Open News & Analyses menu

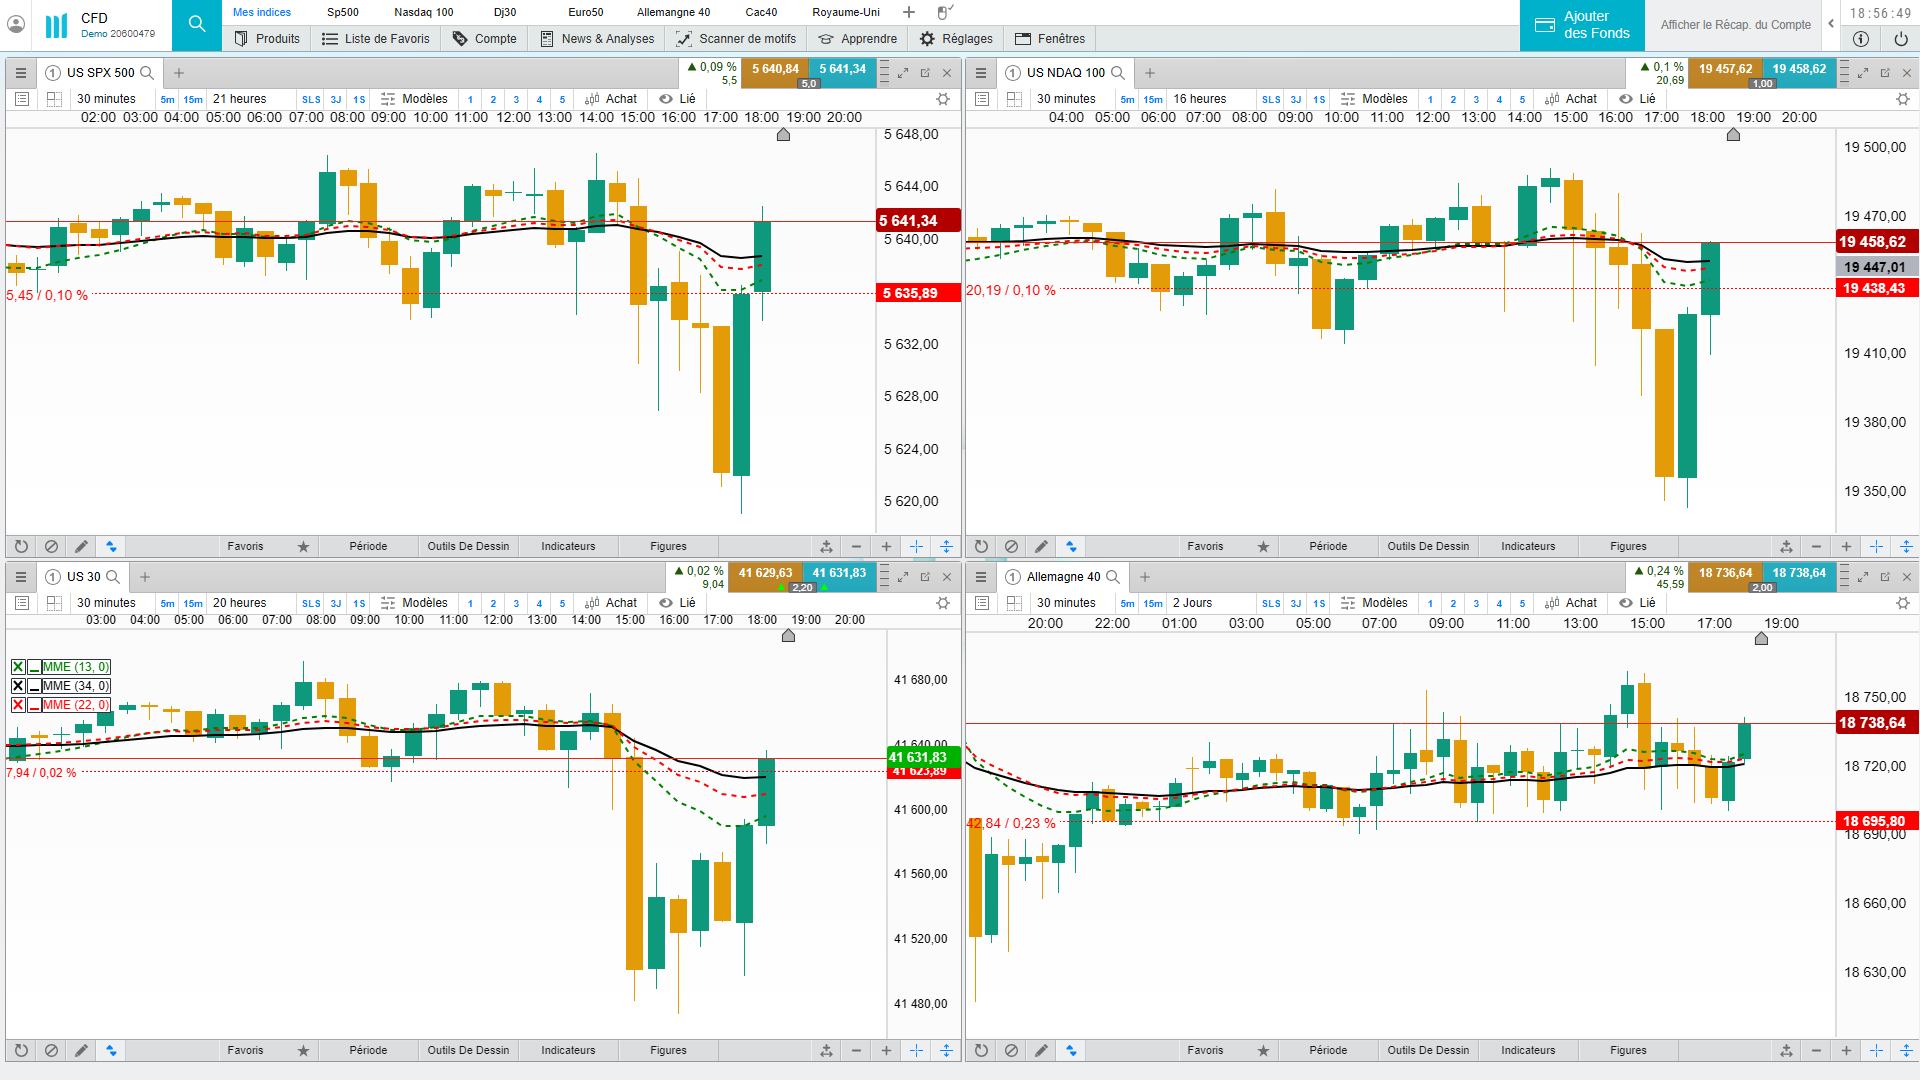click(597, 39)
